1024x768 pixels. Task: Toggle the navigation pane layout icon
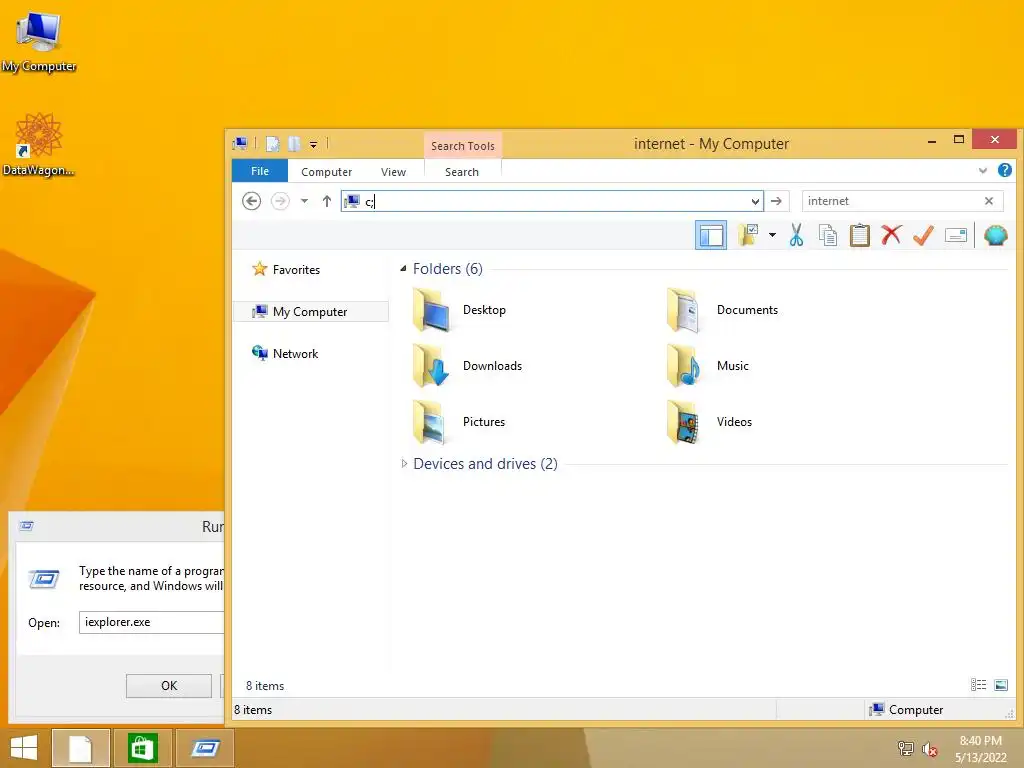click(x=711, y=235)
